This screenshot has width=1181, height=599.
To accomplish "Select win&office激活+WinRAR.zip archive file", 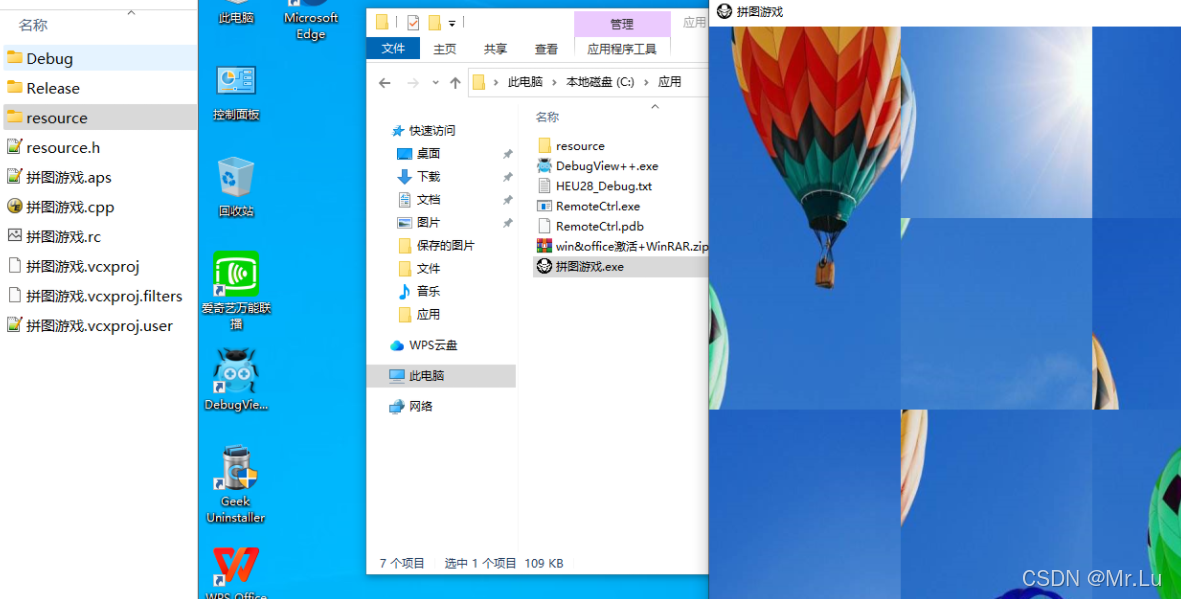I will tap(622, 246).
